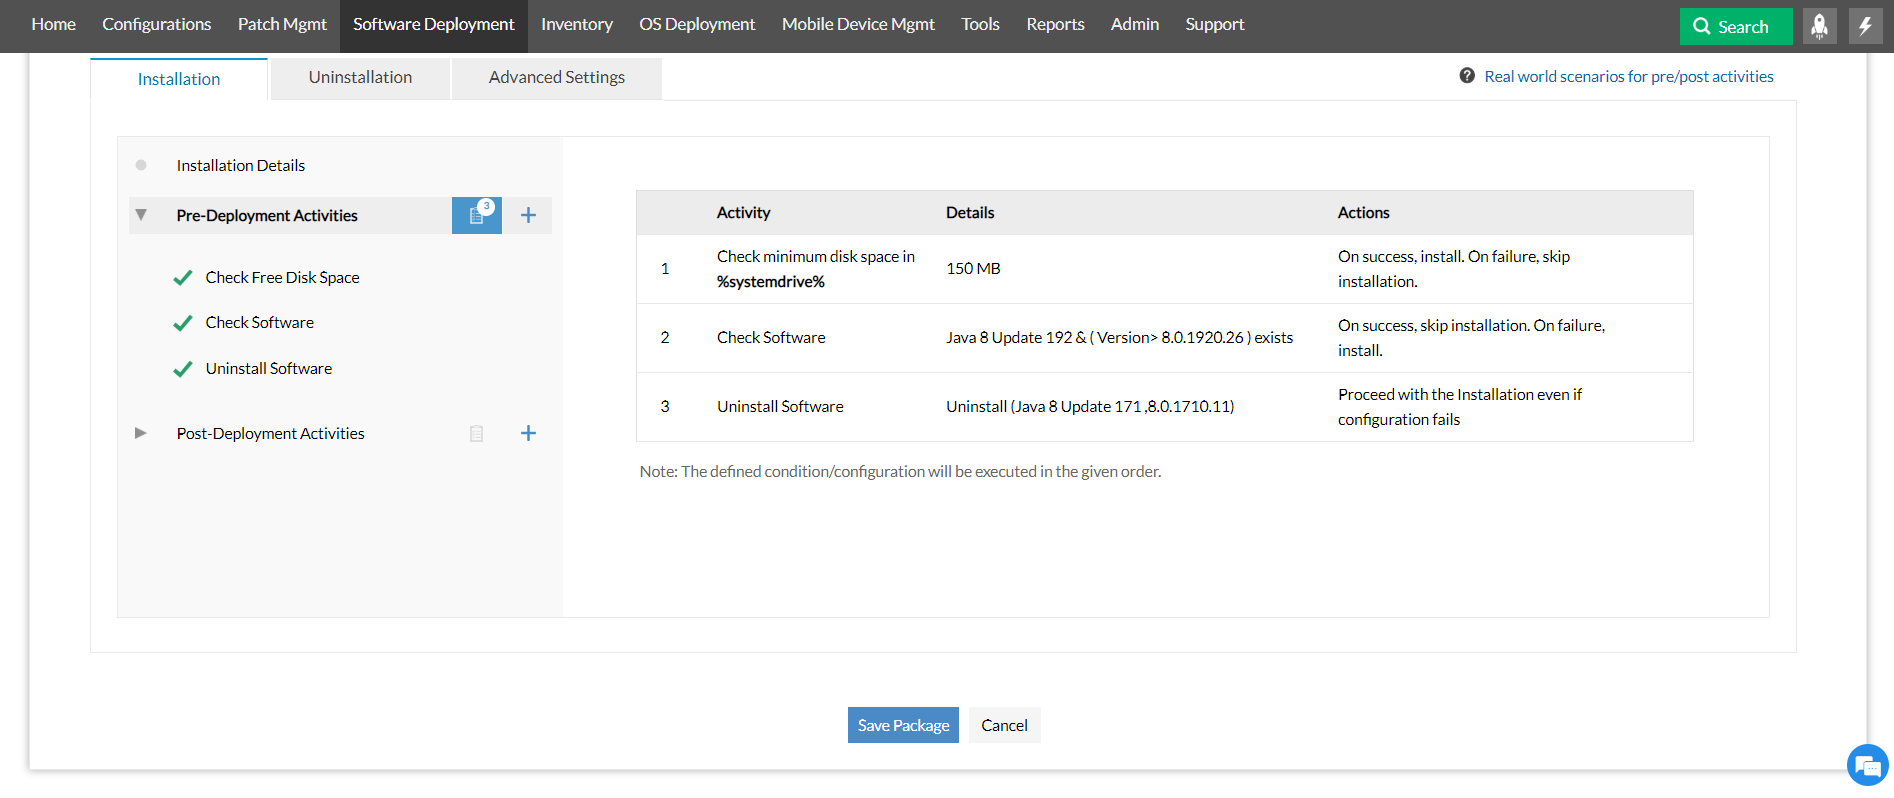This screenshot has height=798, width=1894.
Task: Click the Post-Deployment activities list icon
Action: click(477, 433)
